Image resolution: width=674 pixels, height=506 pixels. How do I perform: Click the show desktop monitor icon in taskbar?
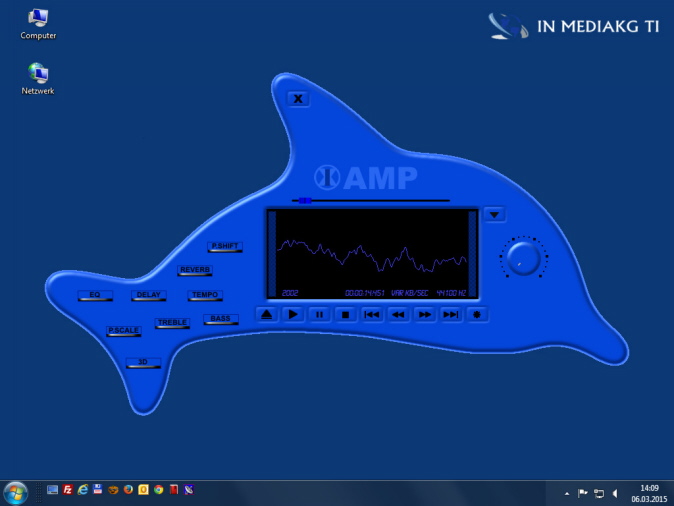point(52,490)
